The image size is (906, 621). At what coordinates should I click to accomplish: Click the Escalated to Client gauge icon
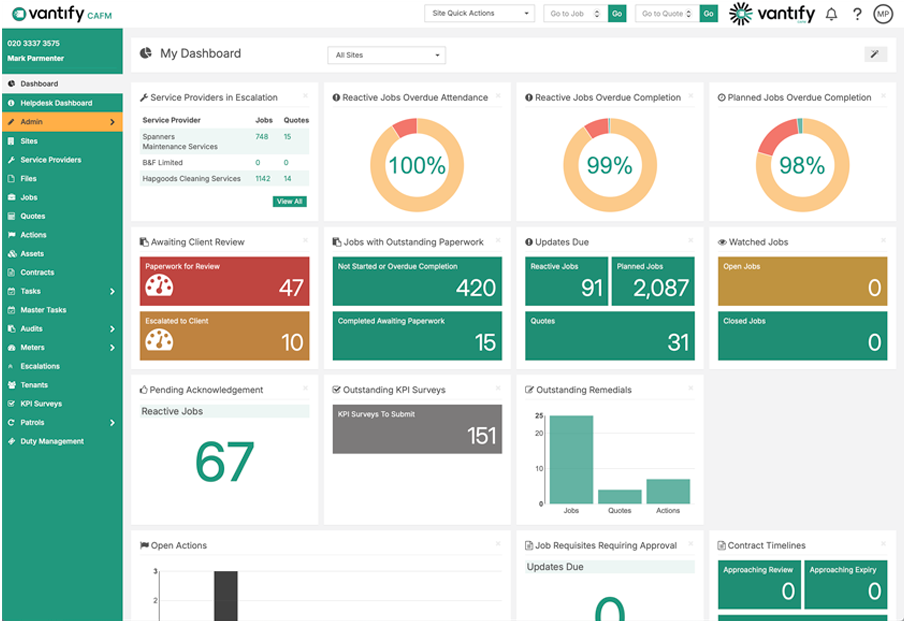[159, 340]
